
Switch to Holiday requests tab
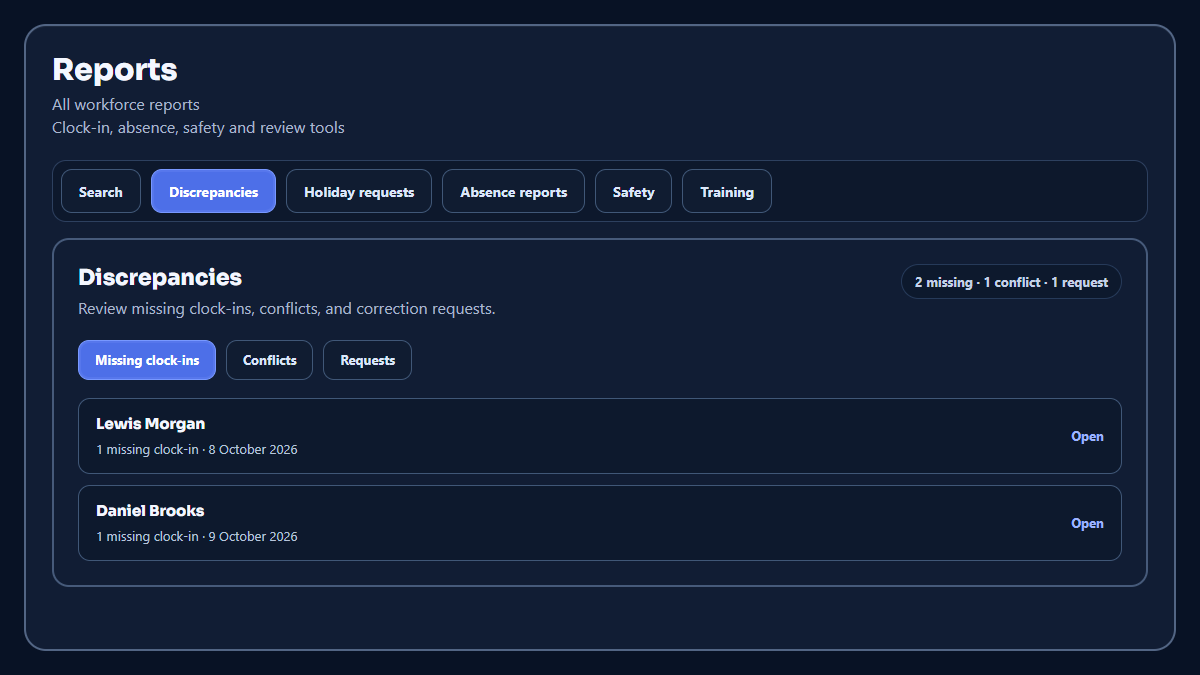[359, 191]
